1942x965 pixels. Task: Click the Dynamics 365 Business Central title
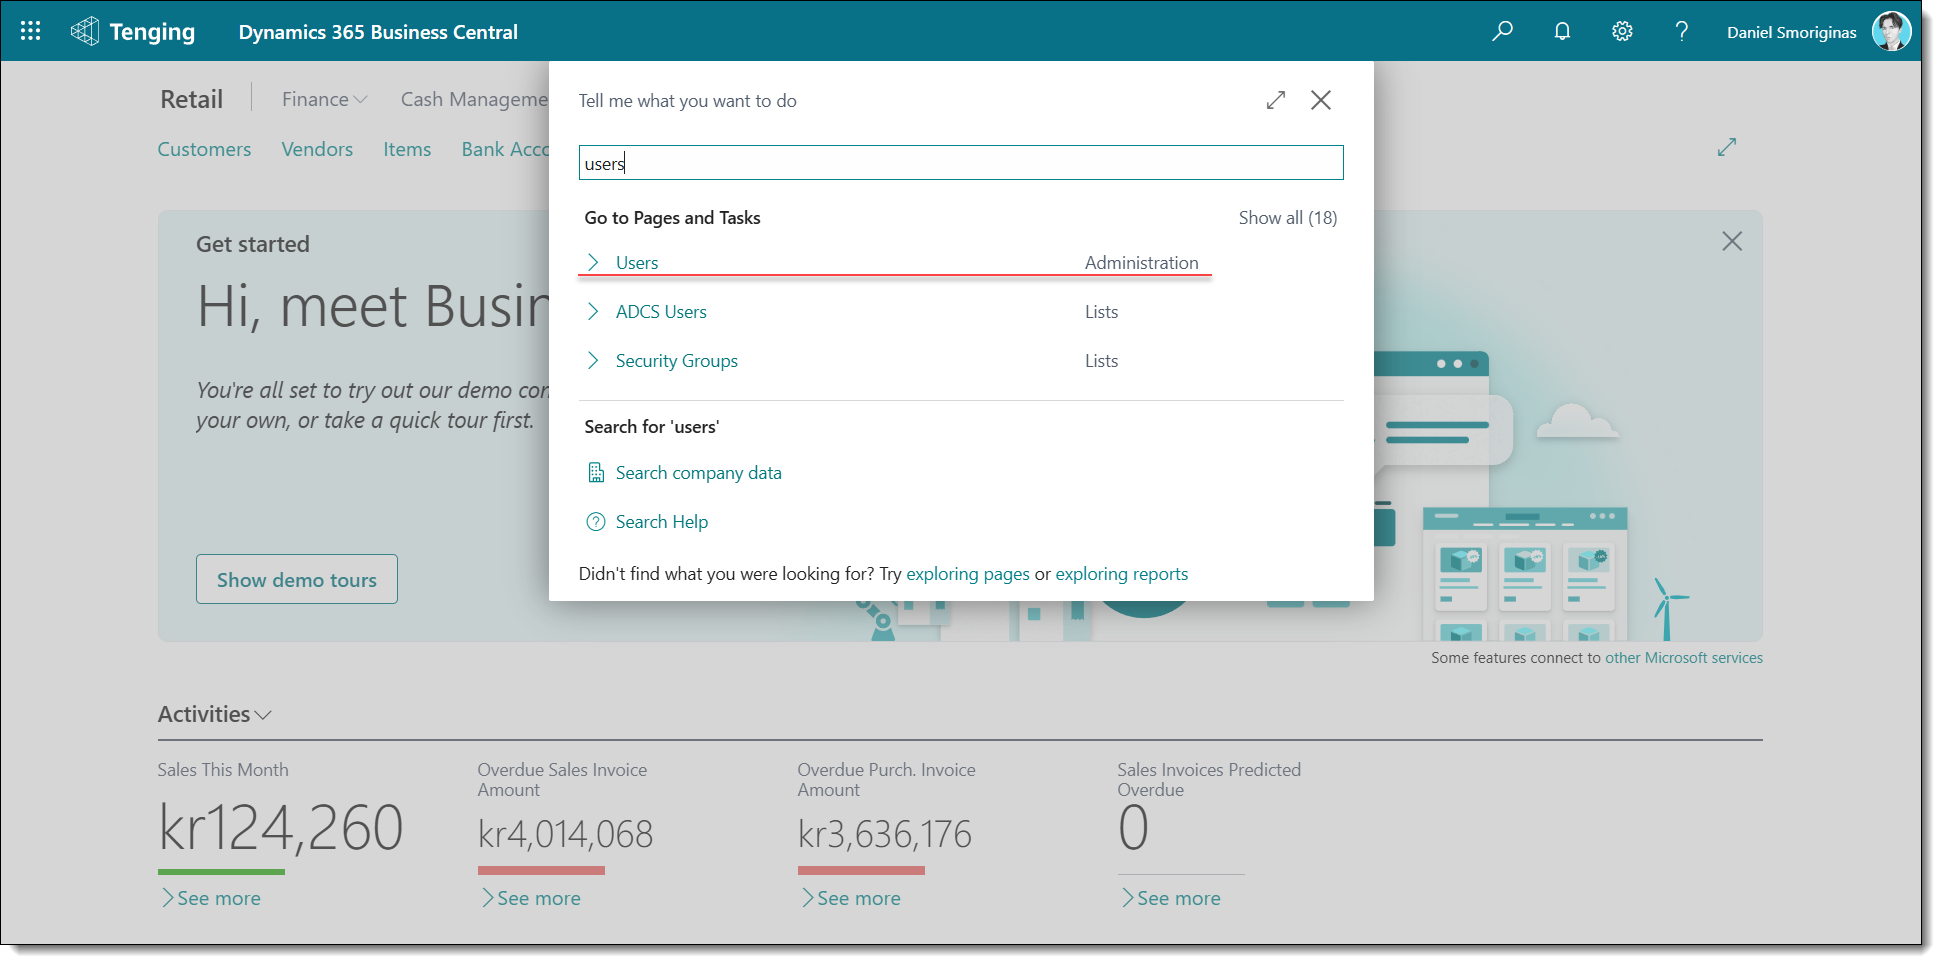[378, 32]
